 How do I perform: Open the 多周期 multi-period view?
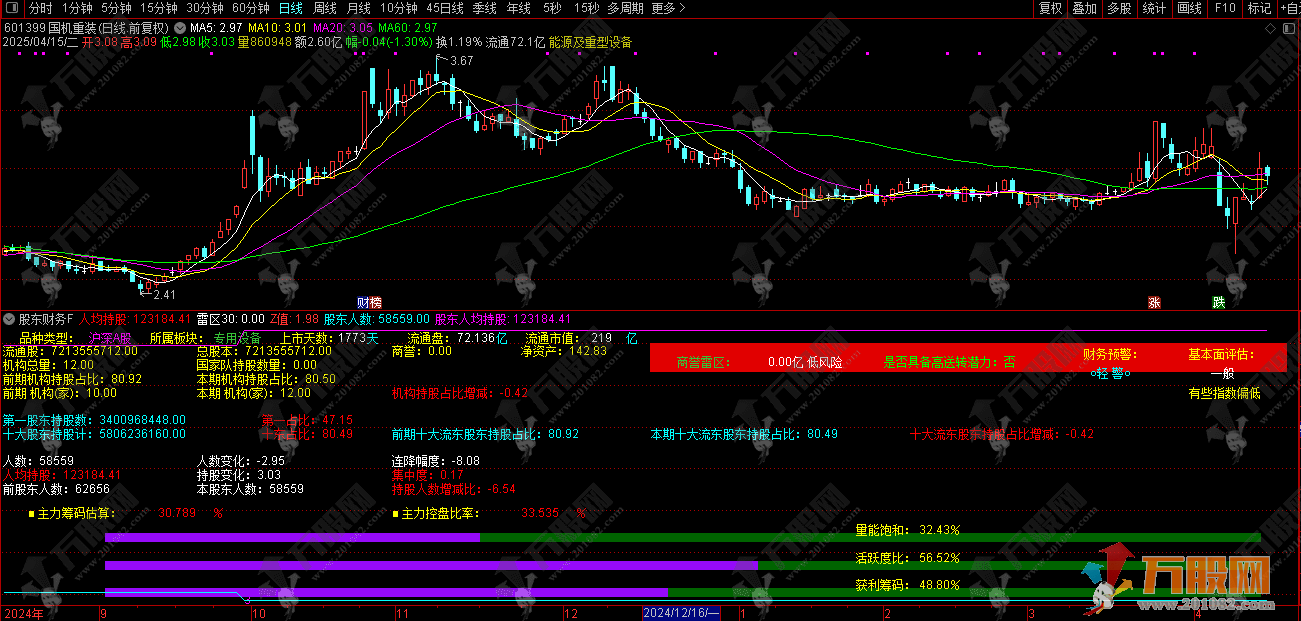pos(626,8)
